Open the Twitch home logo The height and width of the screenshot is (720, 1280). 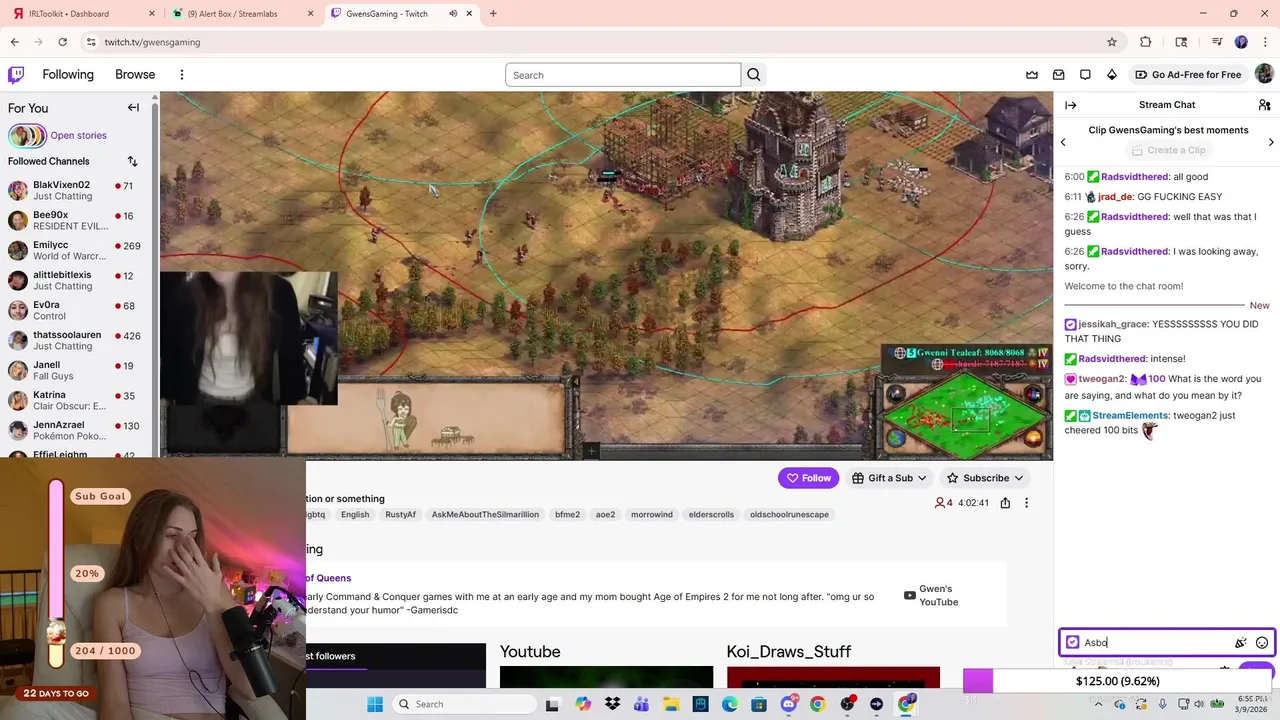(16, 75)
